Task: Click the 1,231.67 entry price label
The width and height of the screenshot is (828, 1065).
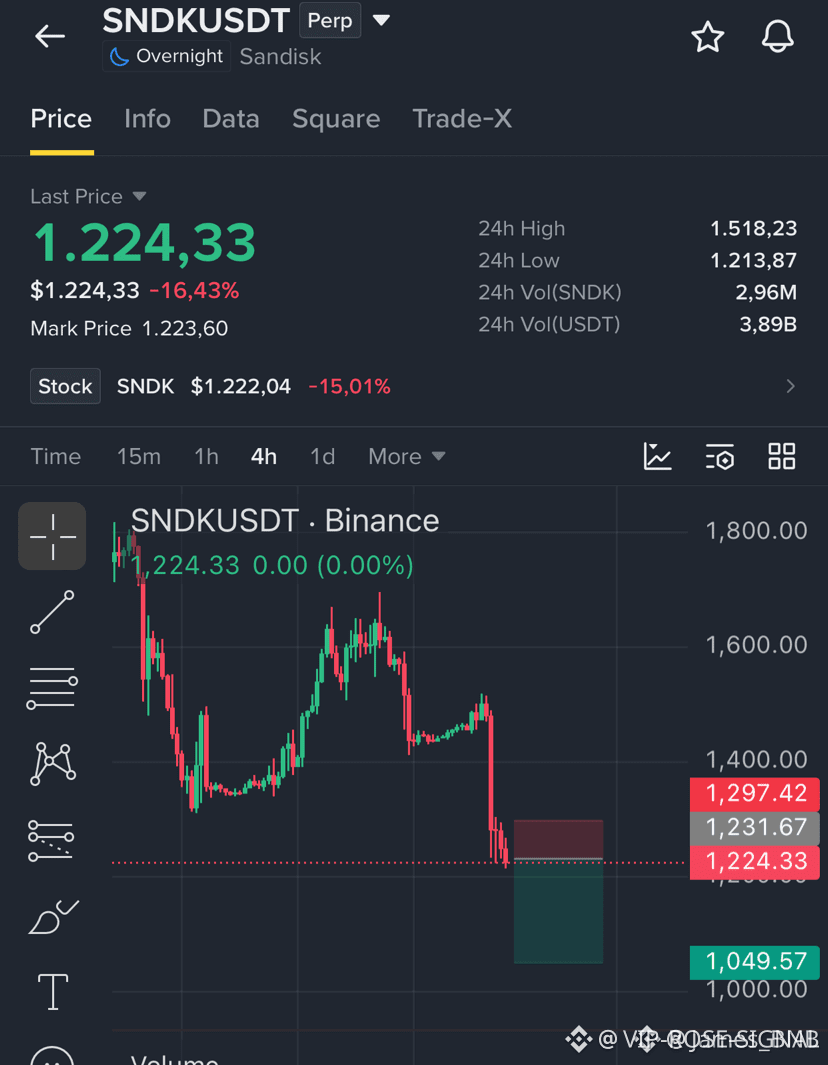Action: (755, 827)
